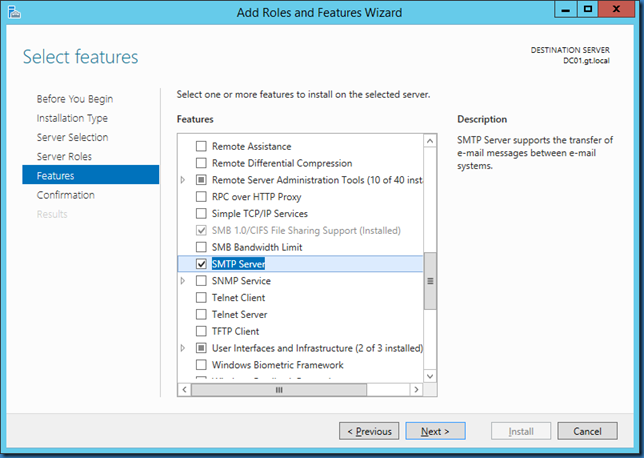The image size is (644, 458).
Task: Check the Remote Assistance feature
Action: (x=201, y=146)
